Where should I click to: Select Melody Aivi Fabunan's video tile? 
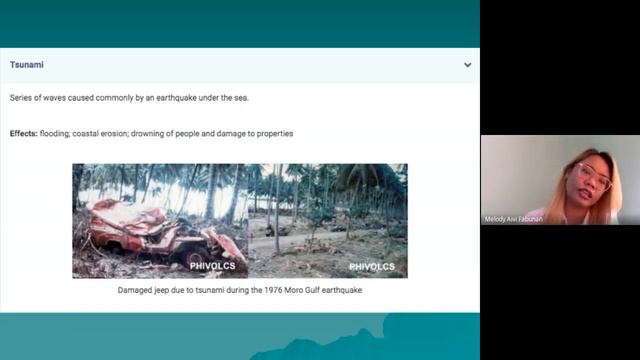coord(560,180)
